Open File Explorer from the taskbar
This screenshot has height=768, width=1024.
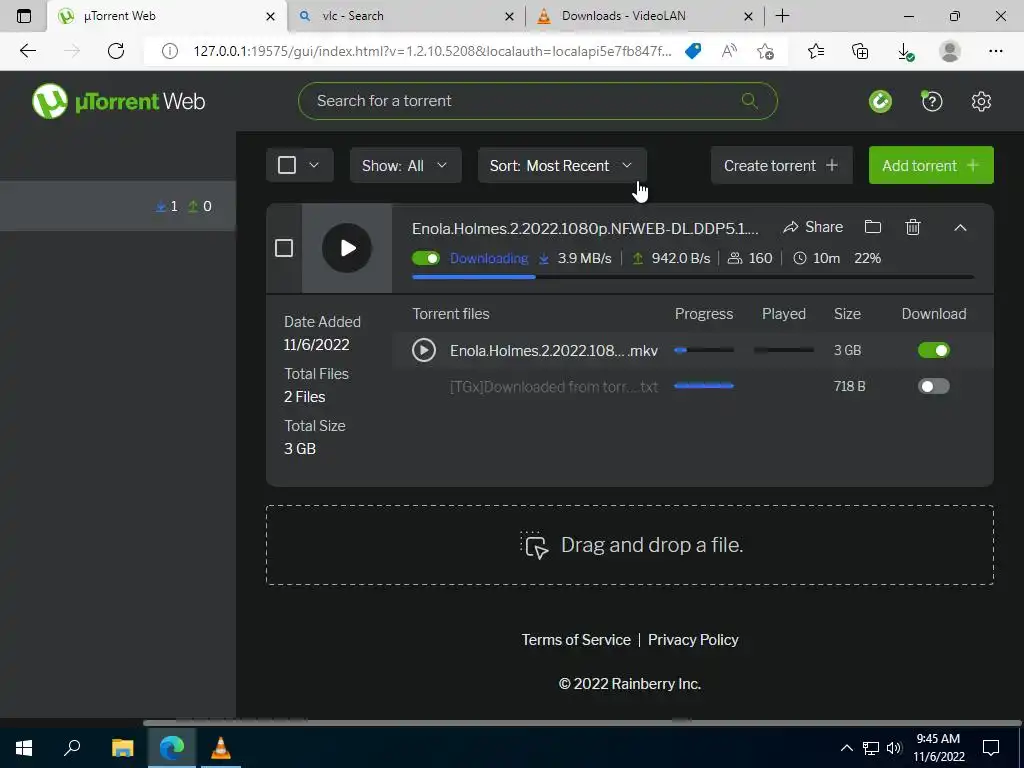[x=122, y=748]
